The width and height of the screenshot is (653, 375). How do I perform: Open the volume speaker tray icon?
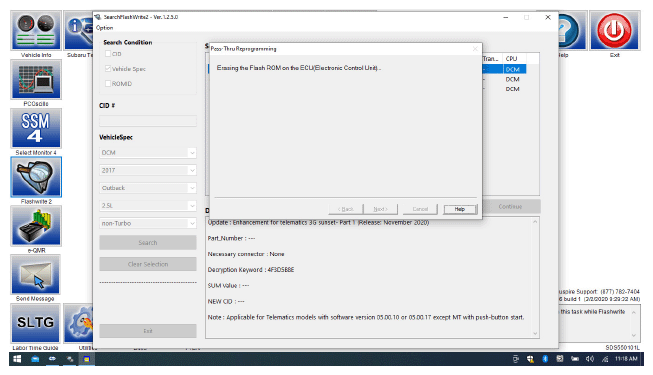(x=590, y=359)
